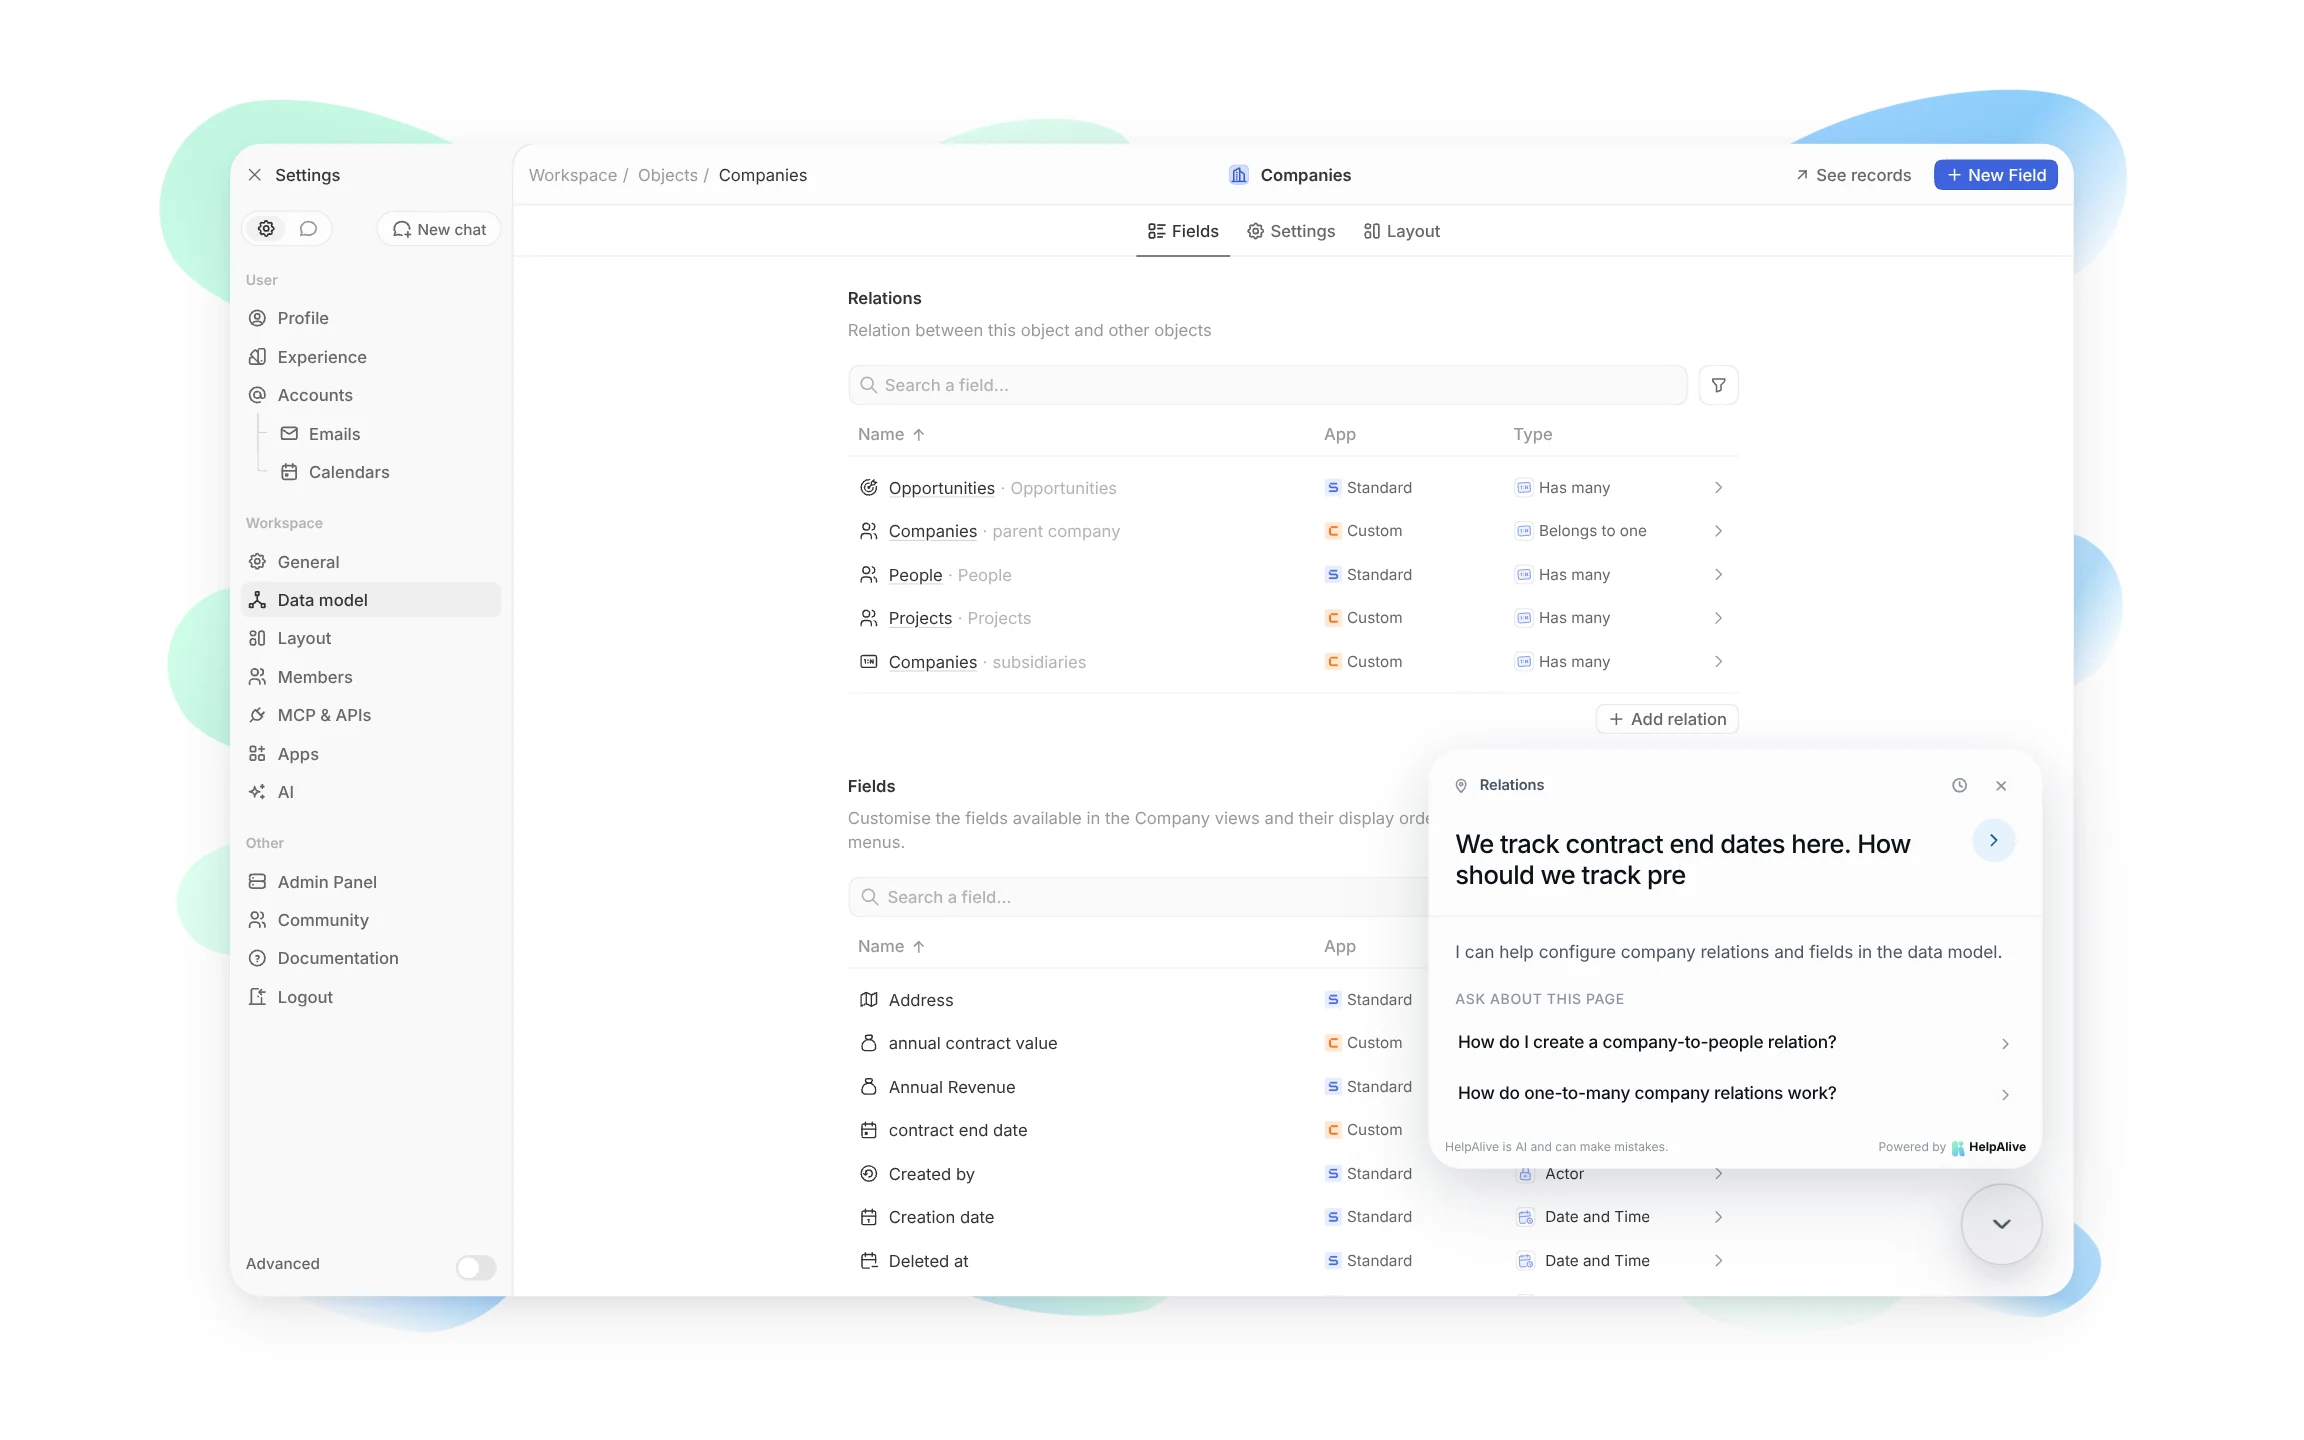Open Accounts settings

tap(371, 395)
